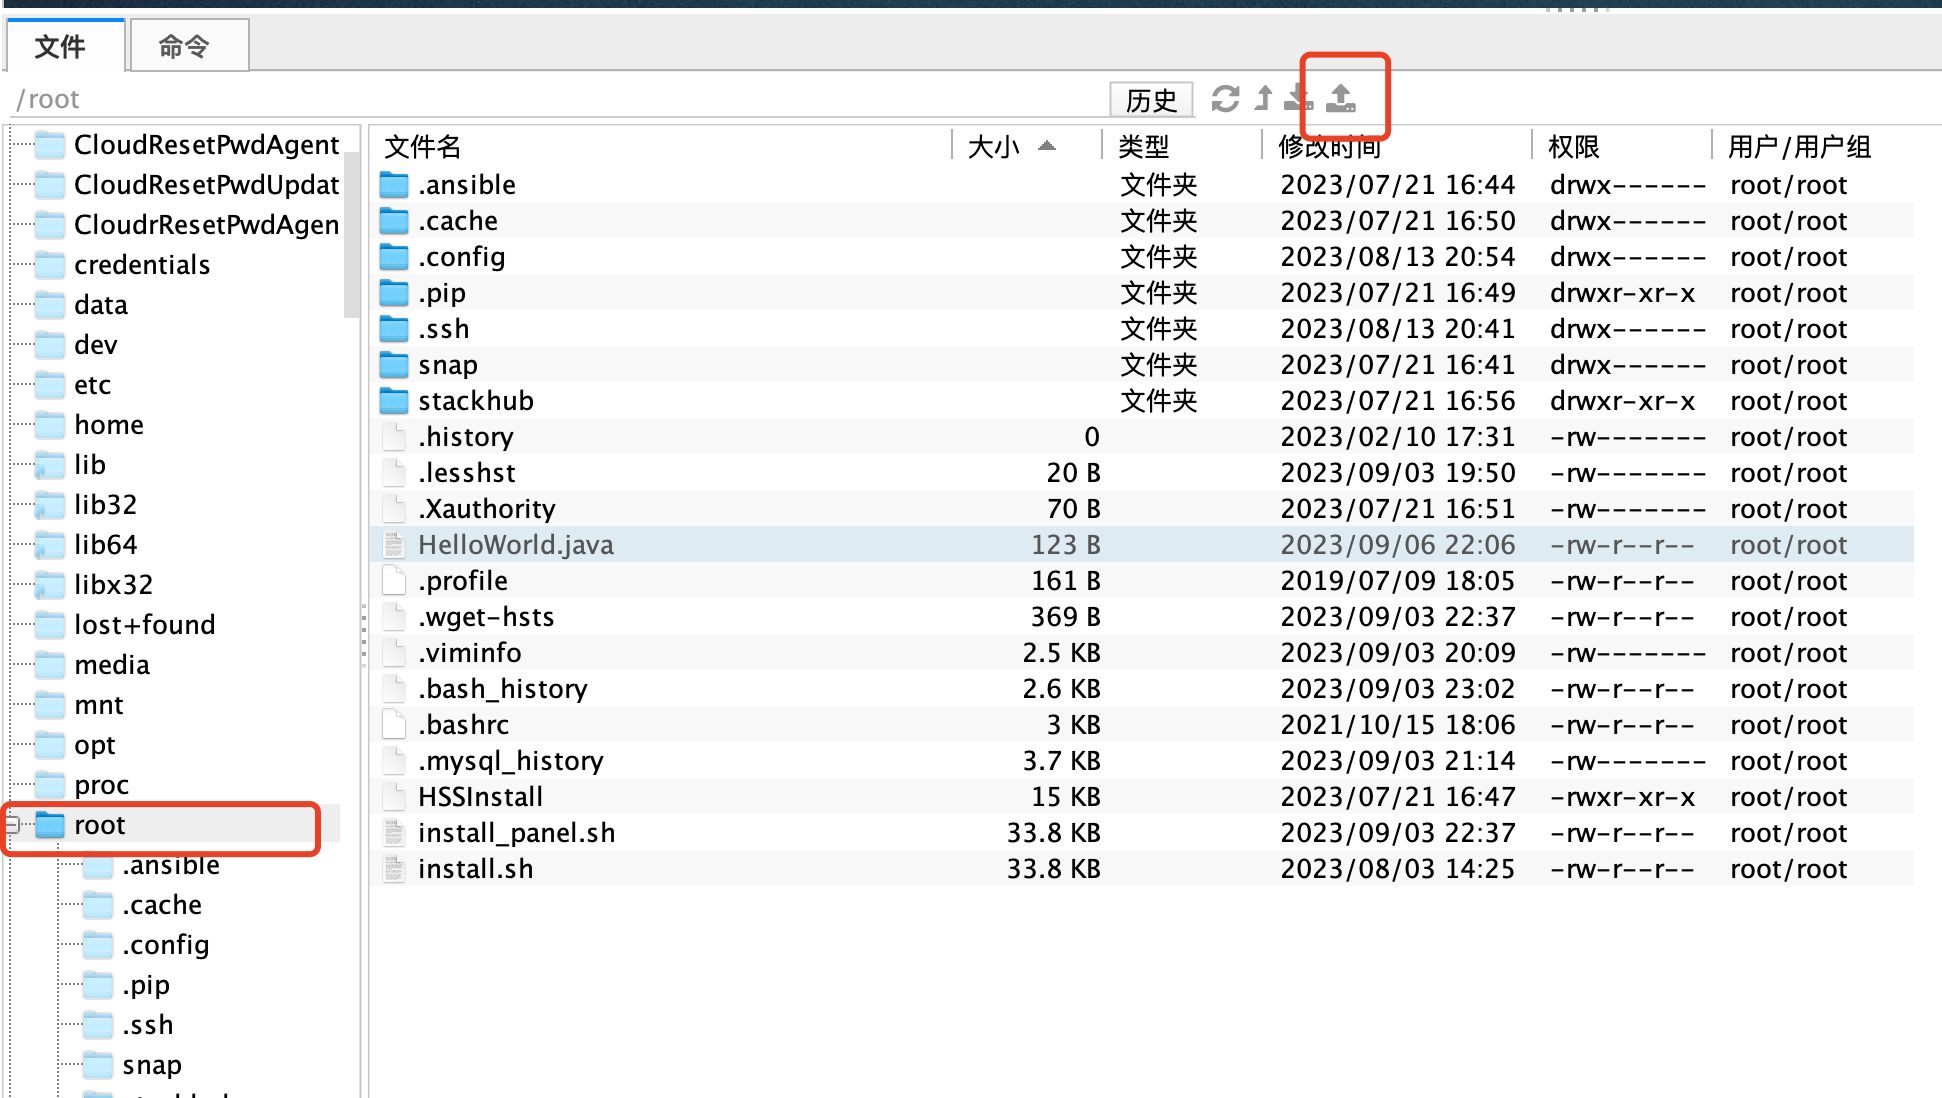Select the HelloWorld.java file icon

pyautogui.click(x=394, y=545)
